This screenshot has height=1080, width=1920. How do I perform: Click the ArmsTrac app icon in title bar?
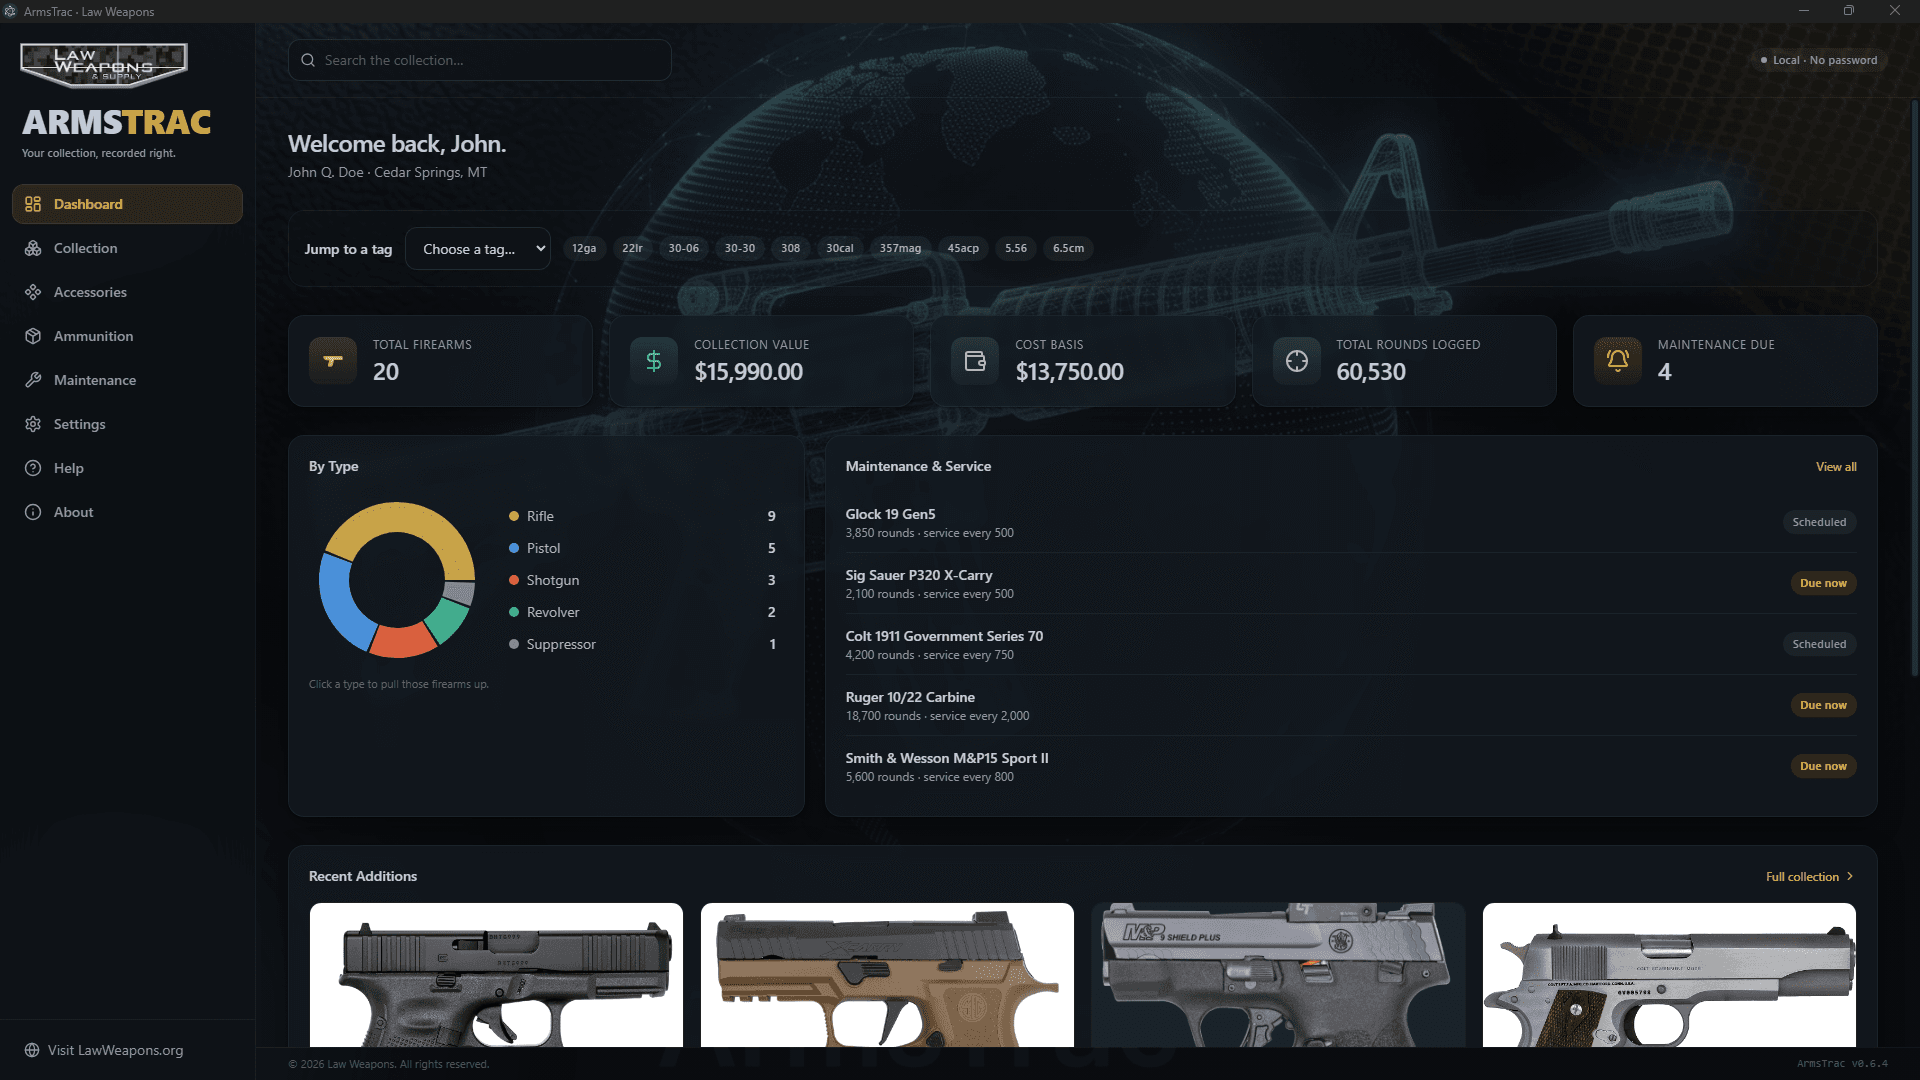point(11,11)
